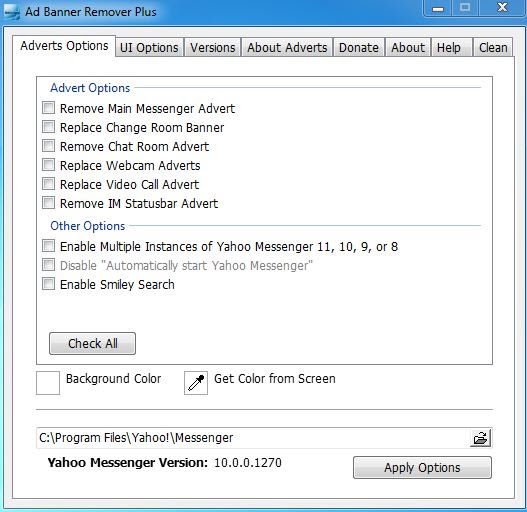Click the Get Color from Screen label

(275, 379)
